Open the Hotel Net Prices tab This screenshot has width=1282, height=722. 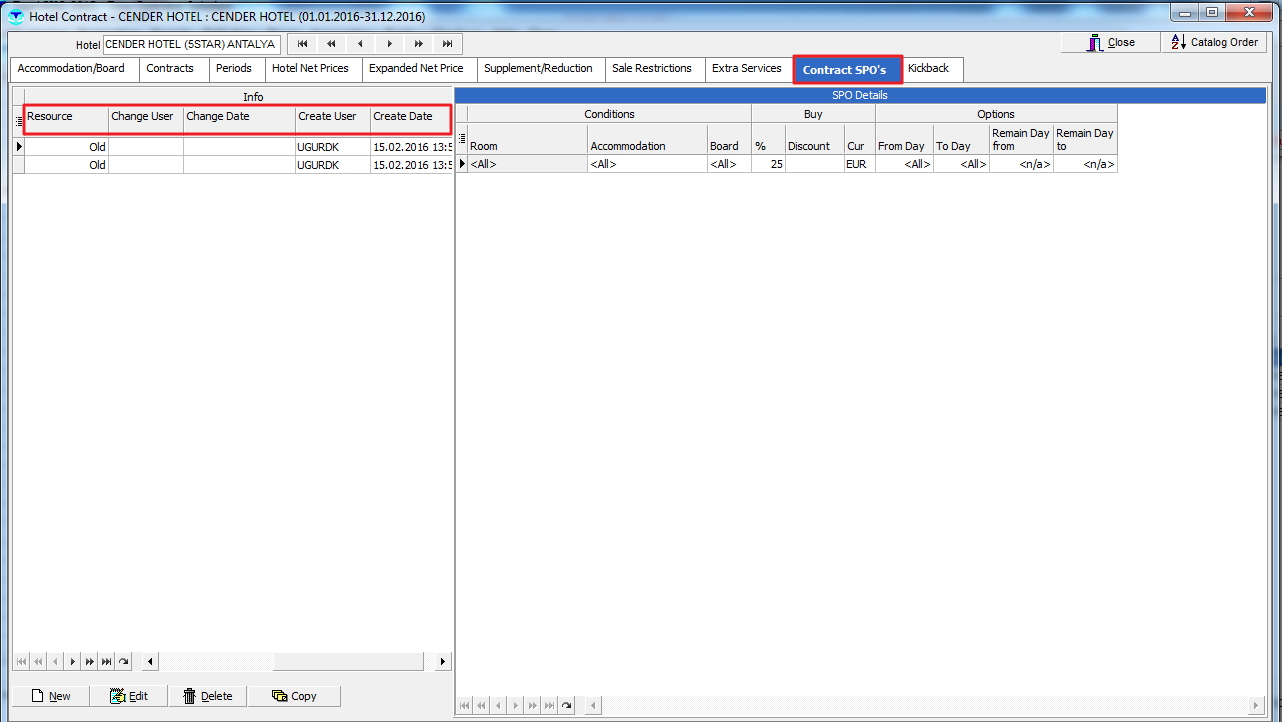(x=310, y=69)
